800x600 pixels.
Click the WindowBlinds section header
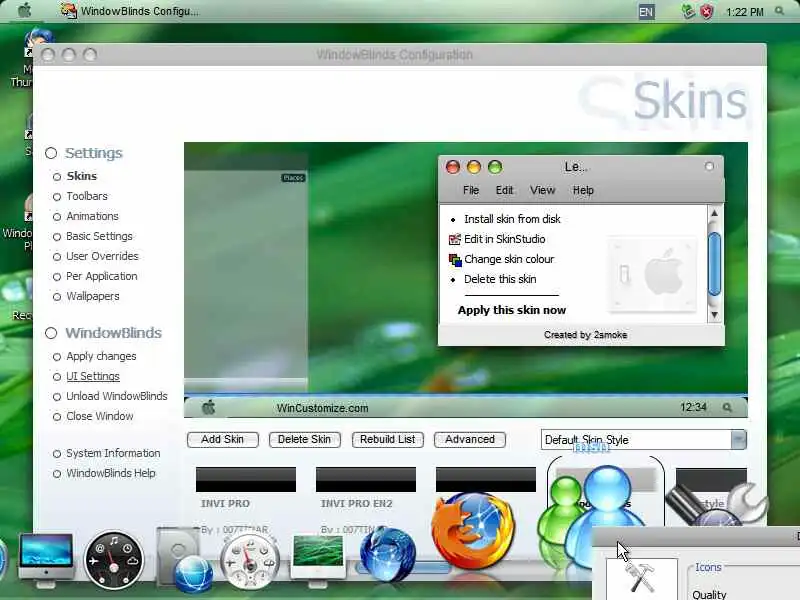point(113,333)
